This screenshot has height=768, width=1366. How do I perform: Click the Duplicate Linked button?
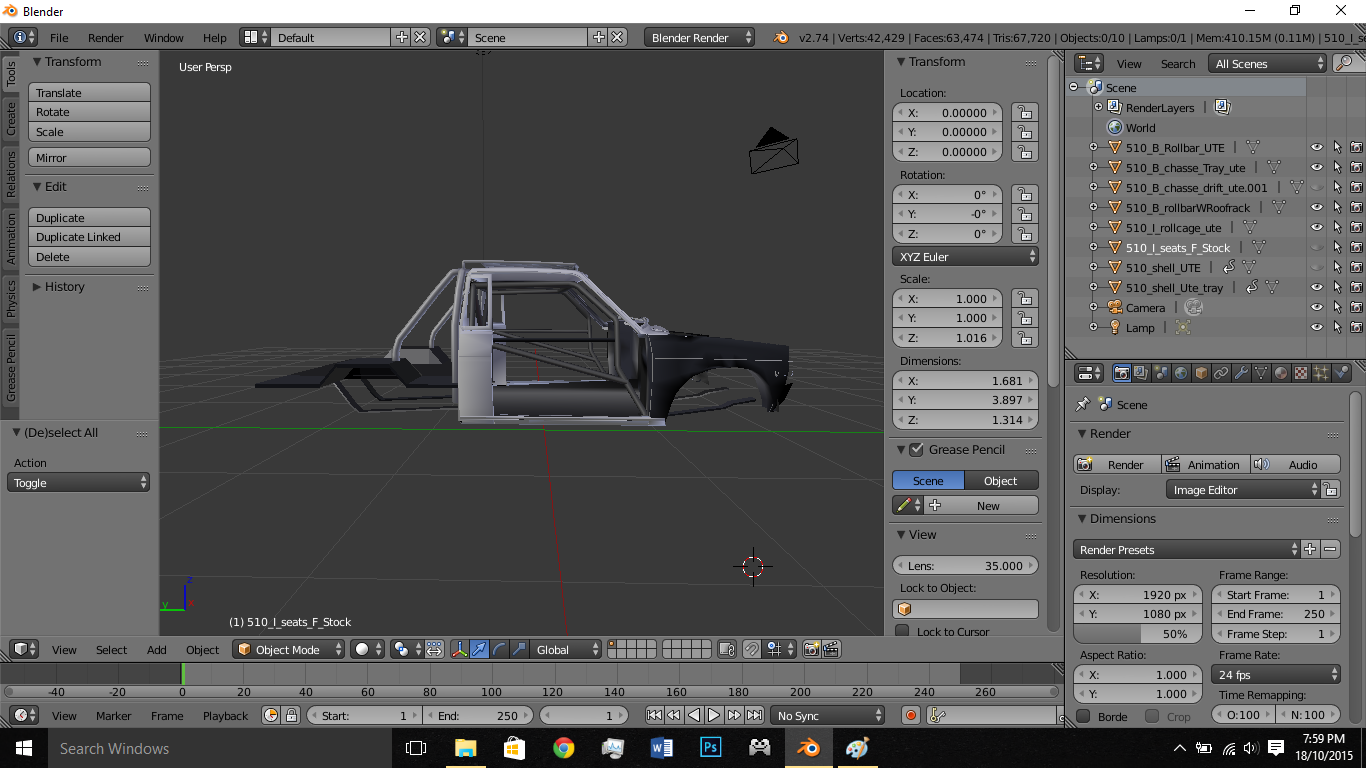click(88, 237)
